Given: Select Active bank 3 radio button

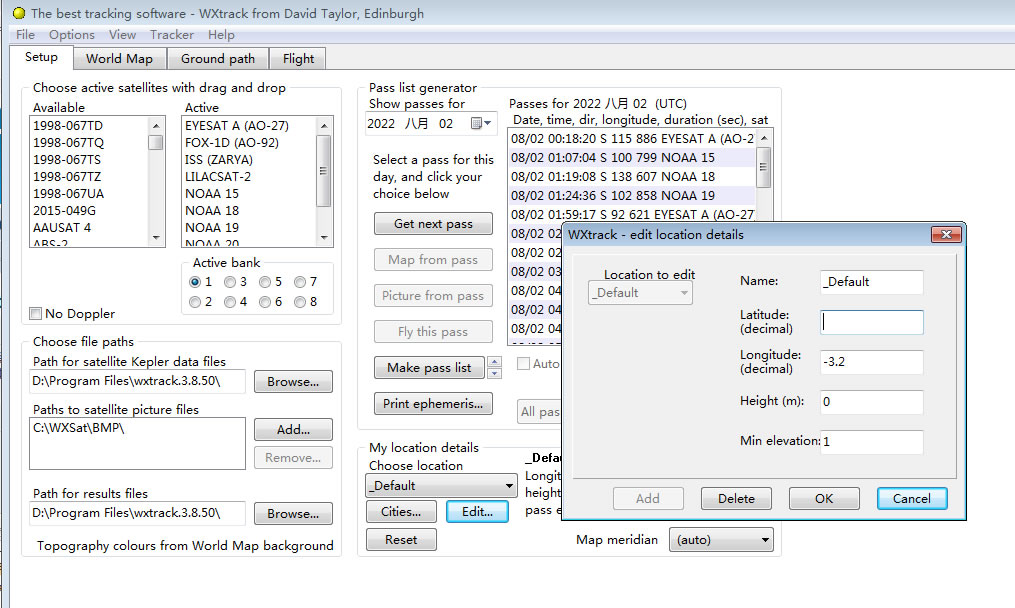Looking at the screenshot, I should coord(230,282).
